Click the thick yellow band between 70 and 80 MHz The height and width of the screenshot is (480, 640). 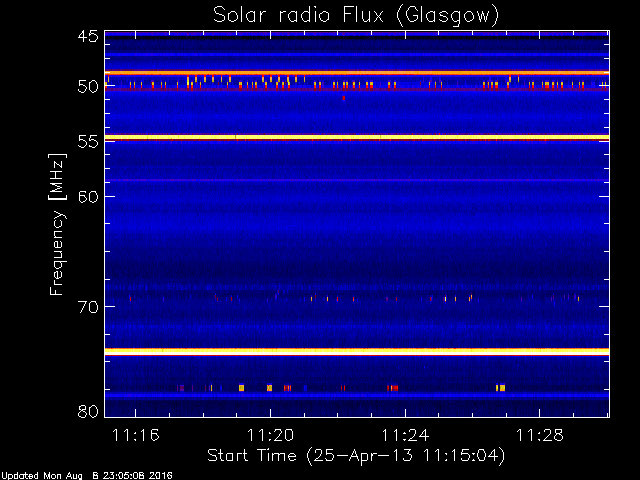tap(357, 351)
